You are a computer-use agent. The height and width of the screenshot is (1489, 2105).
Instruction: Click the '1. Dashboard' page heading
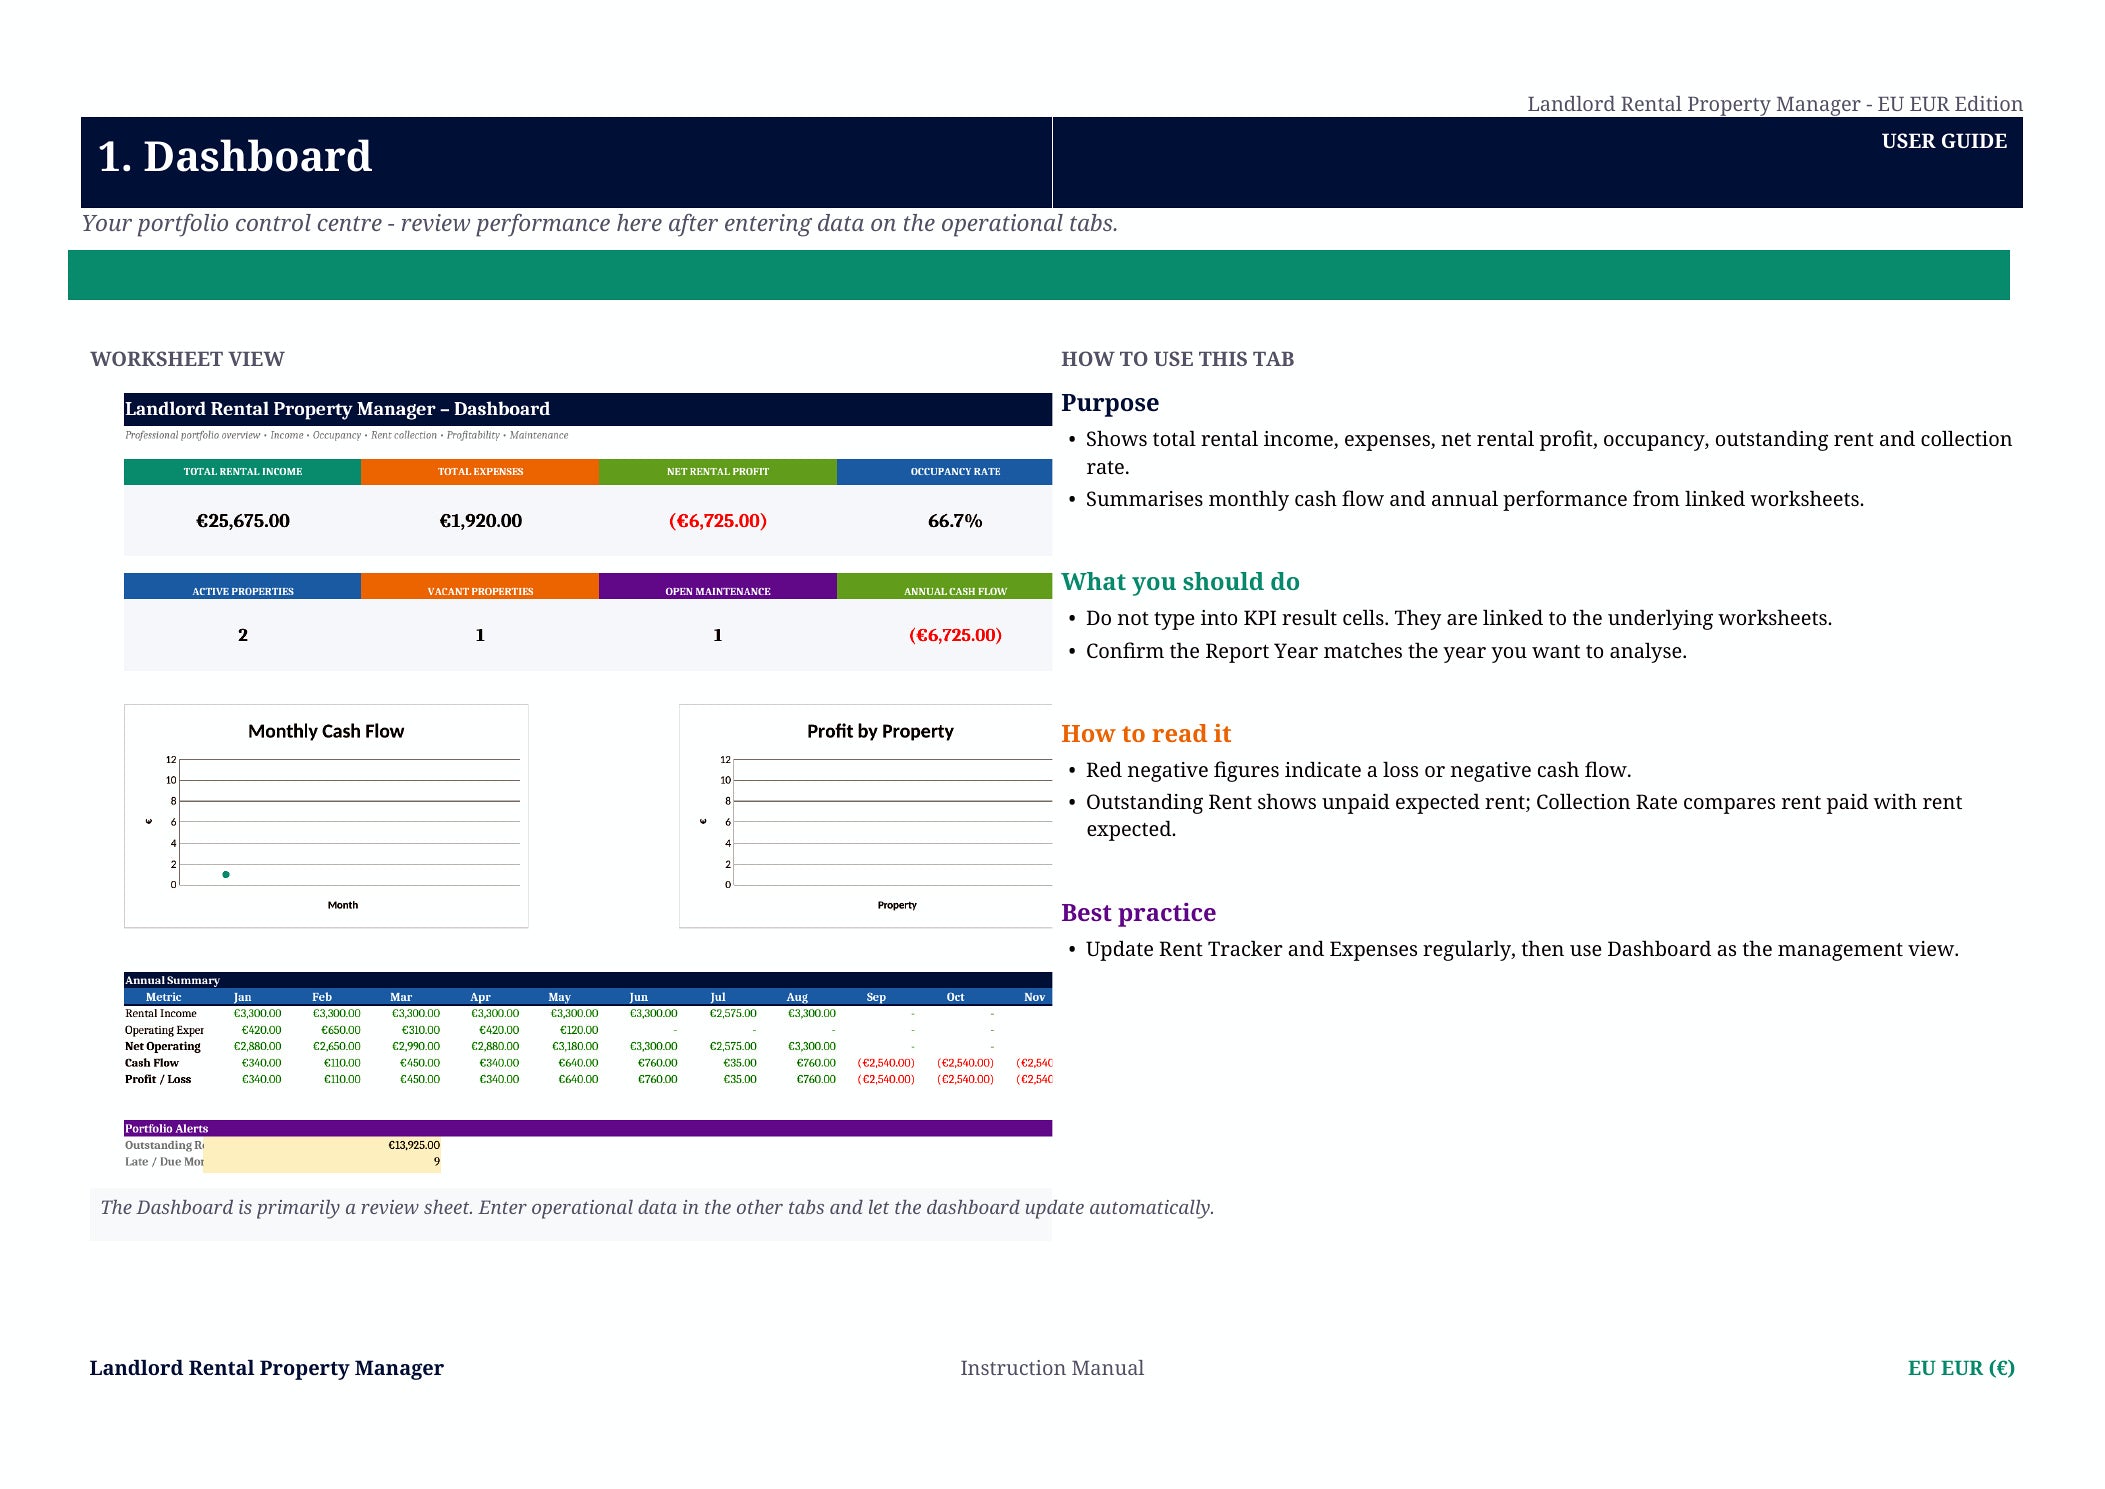[235, 157]
